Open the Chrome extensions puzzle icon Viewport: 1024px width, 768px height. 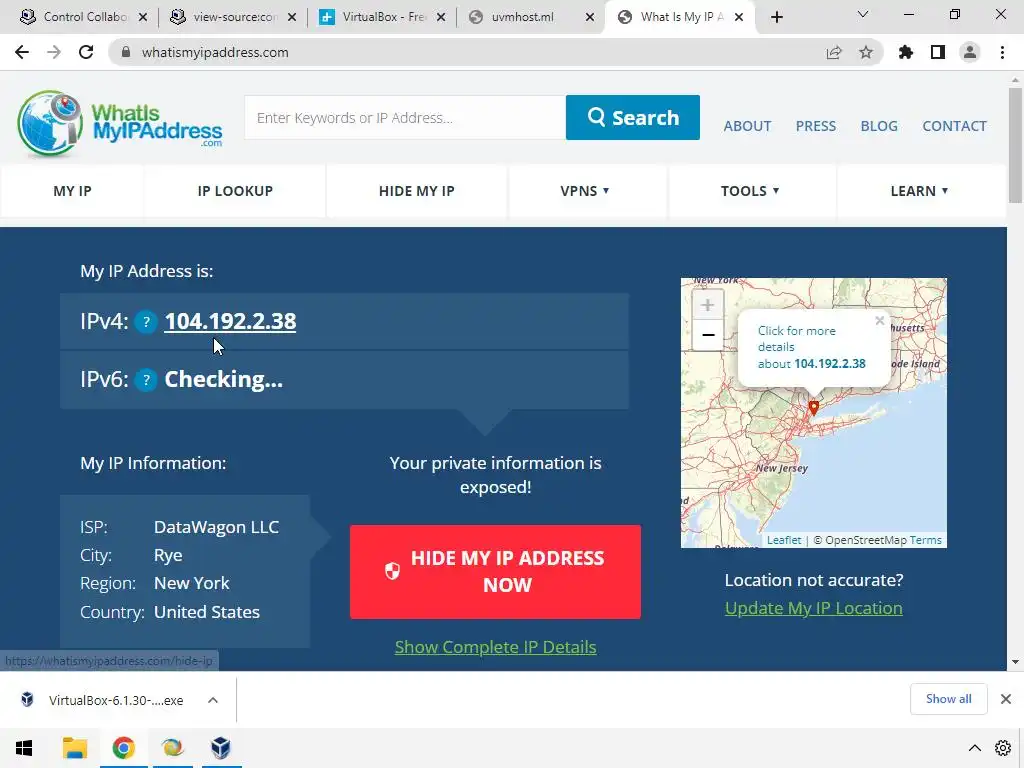[x=906, y=52]
